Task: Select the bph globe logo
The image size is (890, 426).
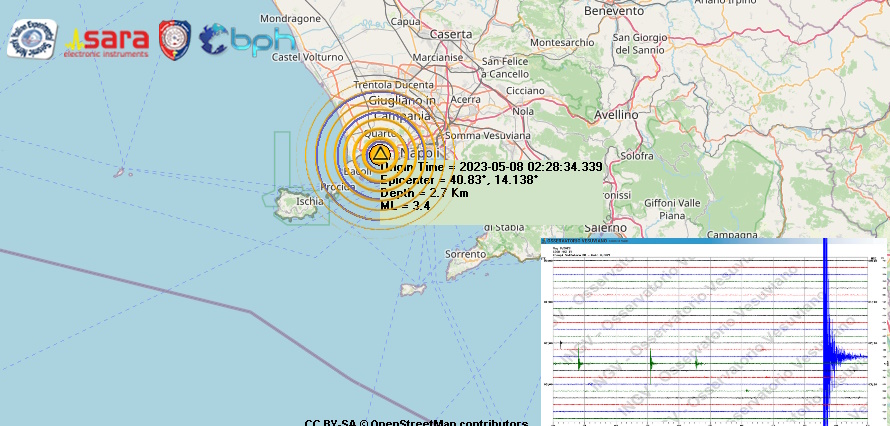Action: coord(247,39)
